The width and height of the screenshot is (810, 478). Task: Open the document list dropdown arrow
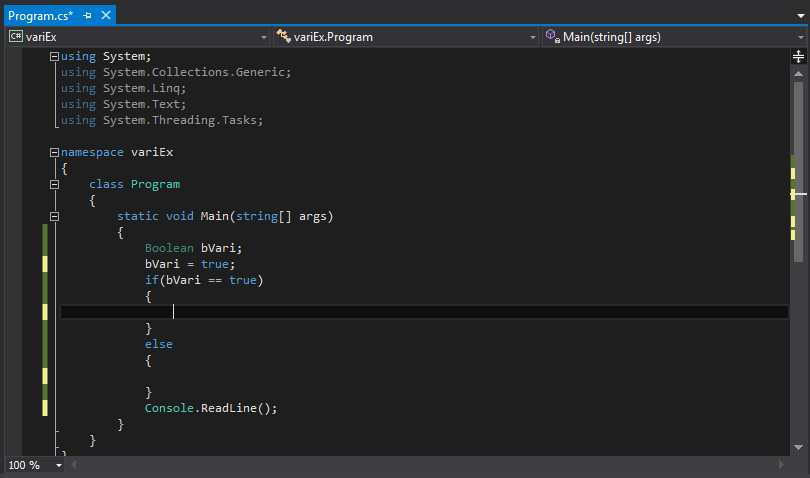(x=801, y=16)
